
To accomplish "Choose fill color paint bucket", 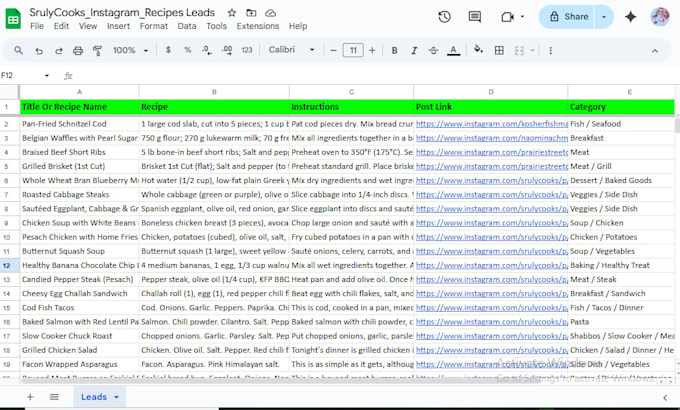I will 478,50.
